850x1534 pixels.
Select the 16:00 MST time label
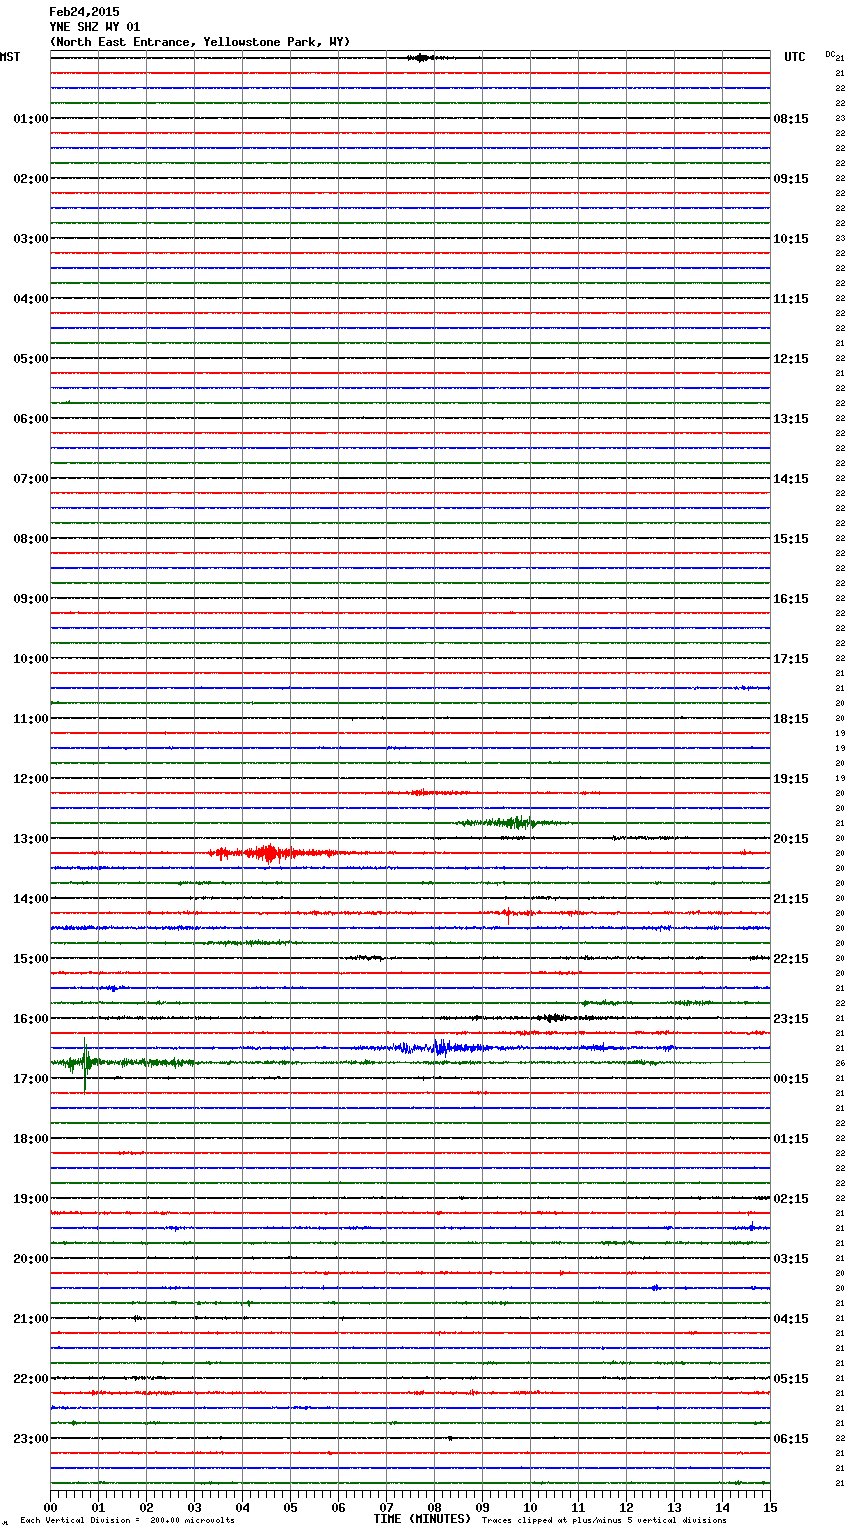pos(30,1019)
